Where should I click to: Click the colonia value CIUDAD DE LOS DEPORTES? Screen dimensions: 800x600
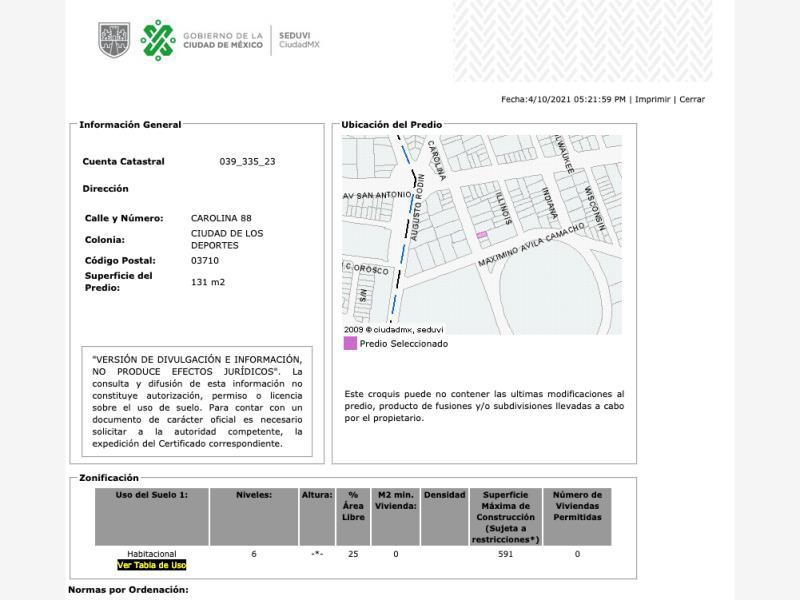227,239
